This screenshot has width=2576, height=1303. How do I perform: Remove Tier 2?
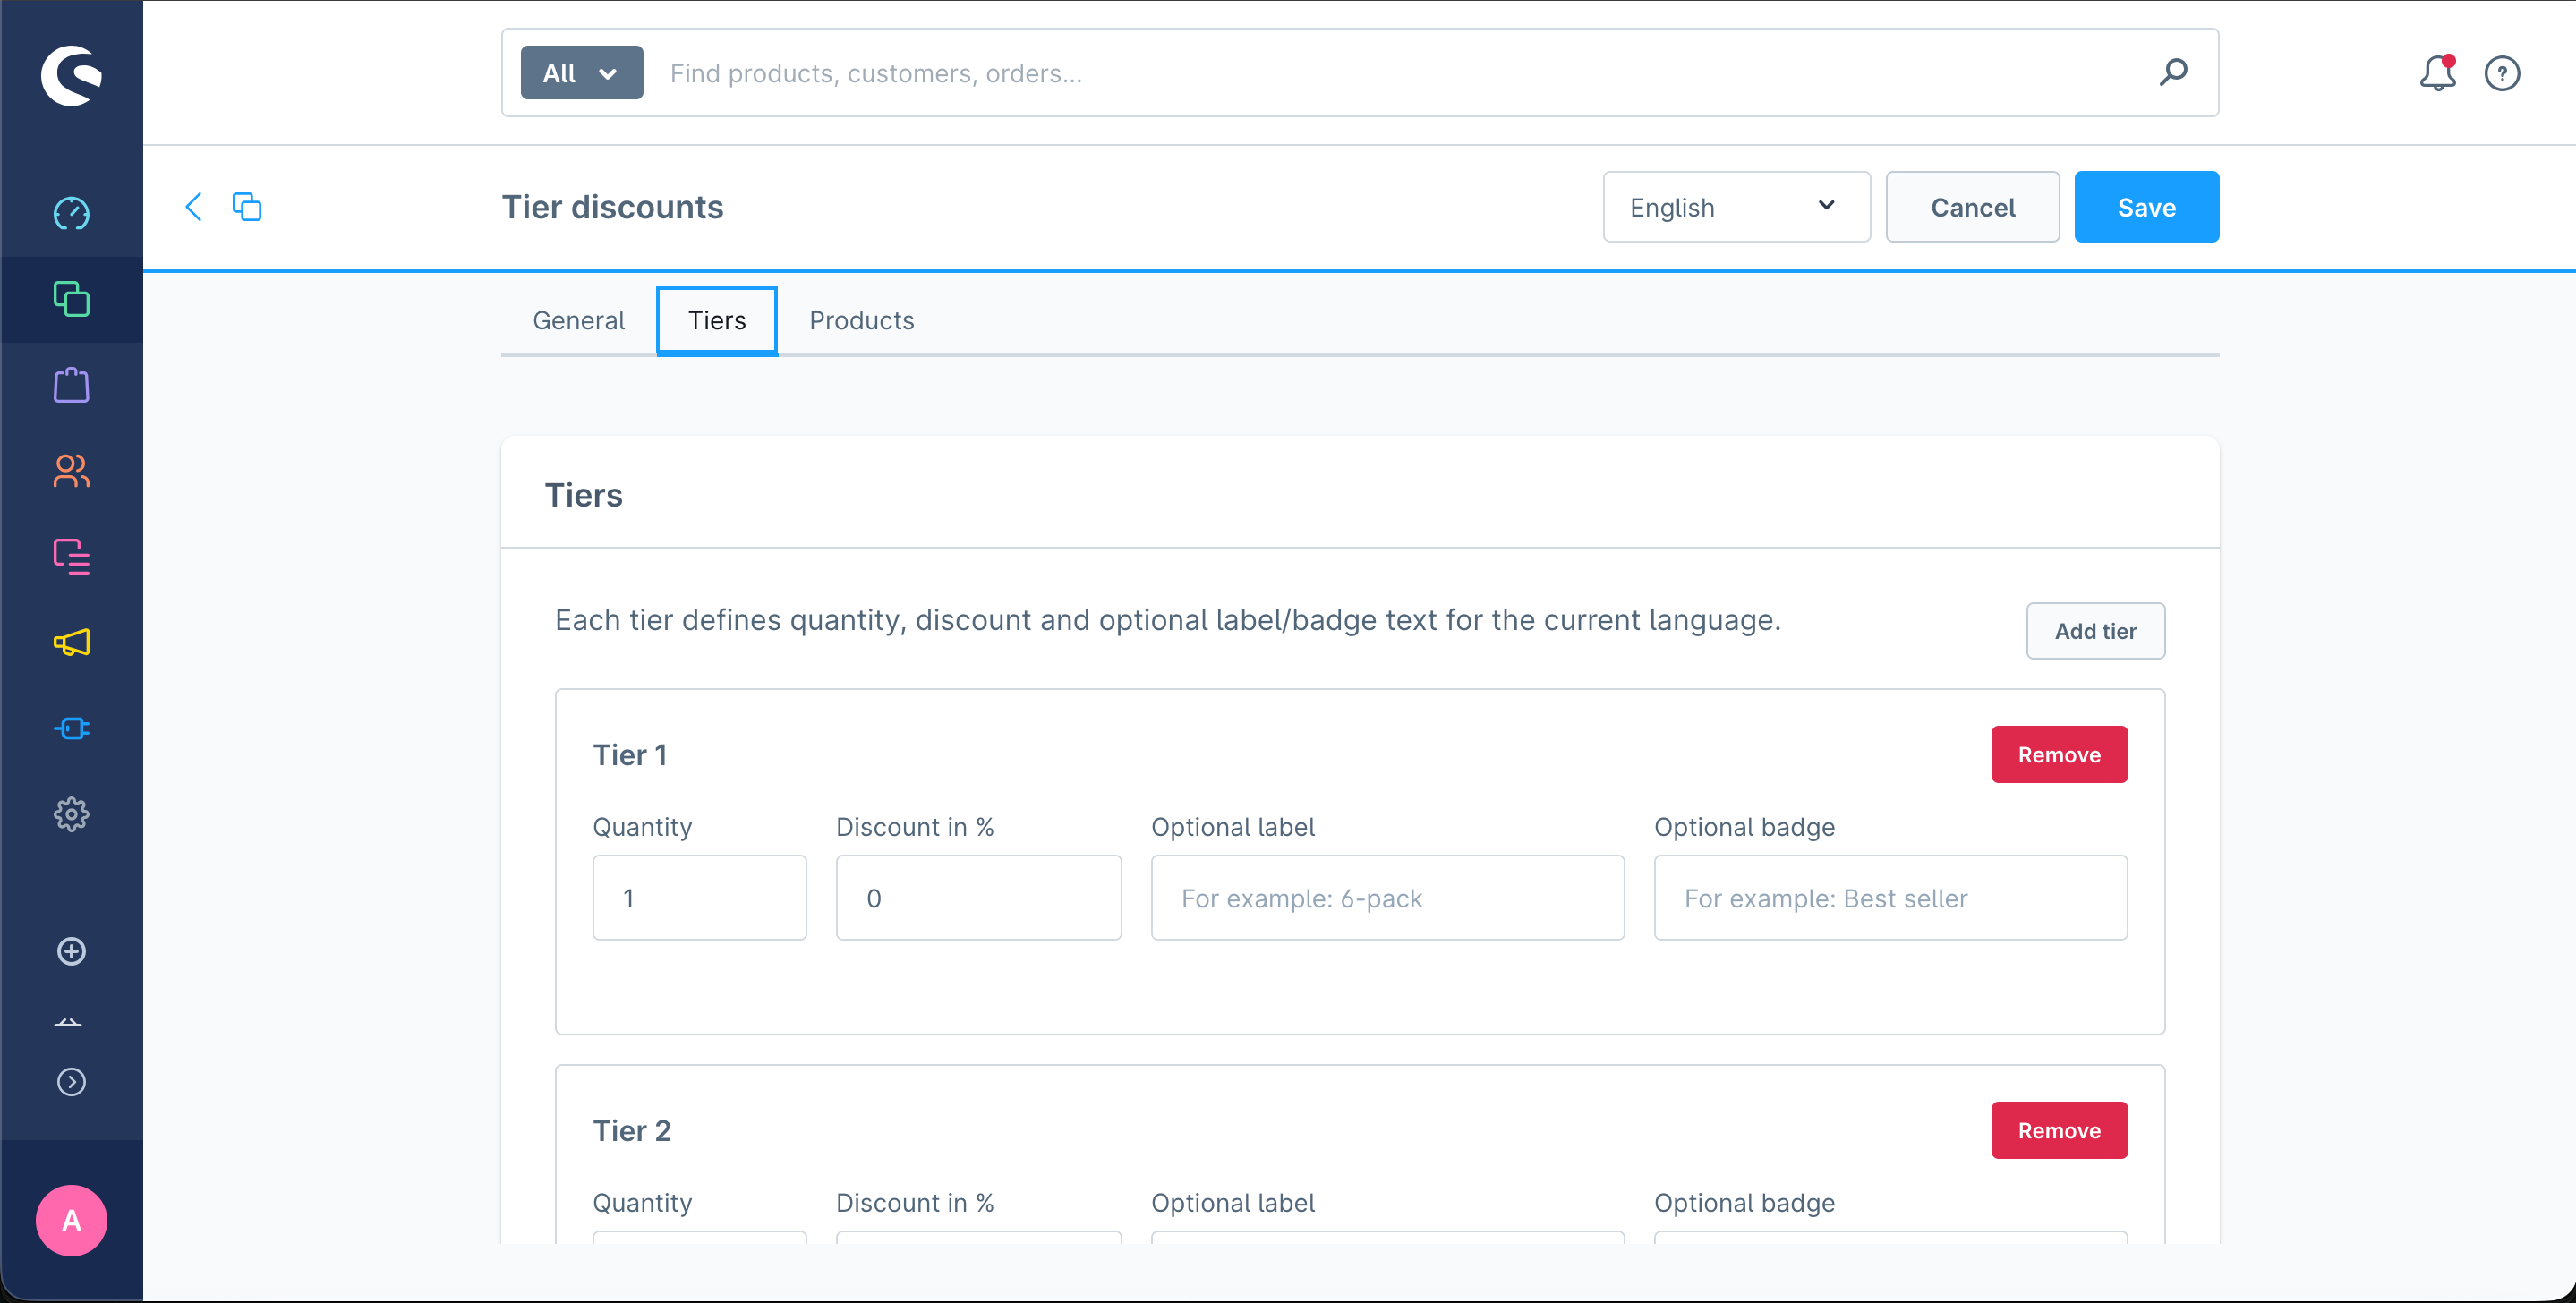pyautogui.click(x=2059, y=1131)
